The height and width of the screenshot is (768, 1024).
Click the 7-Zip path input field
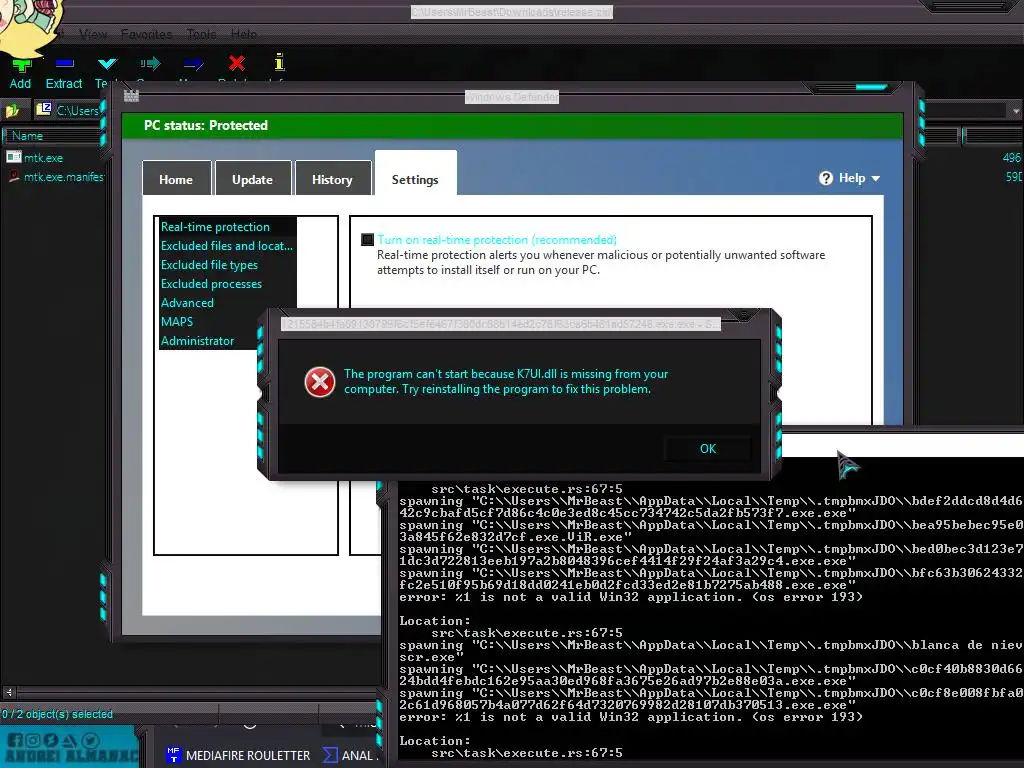coord(77,110)
